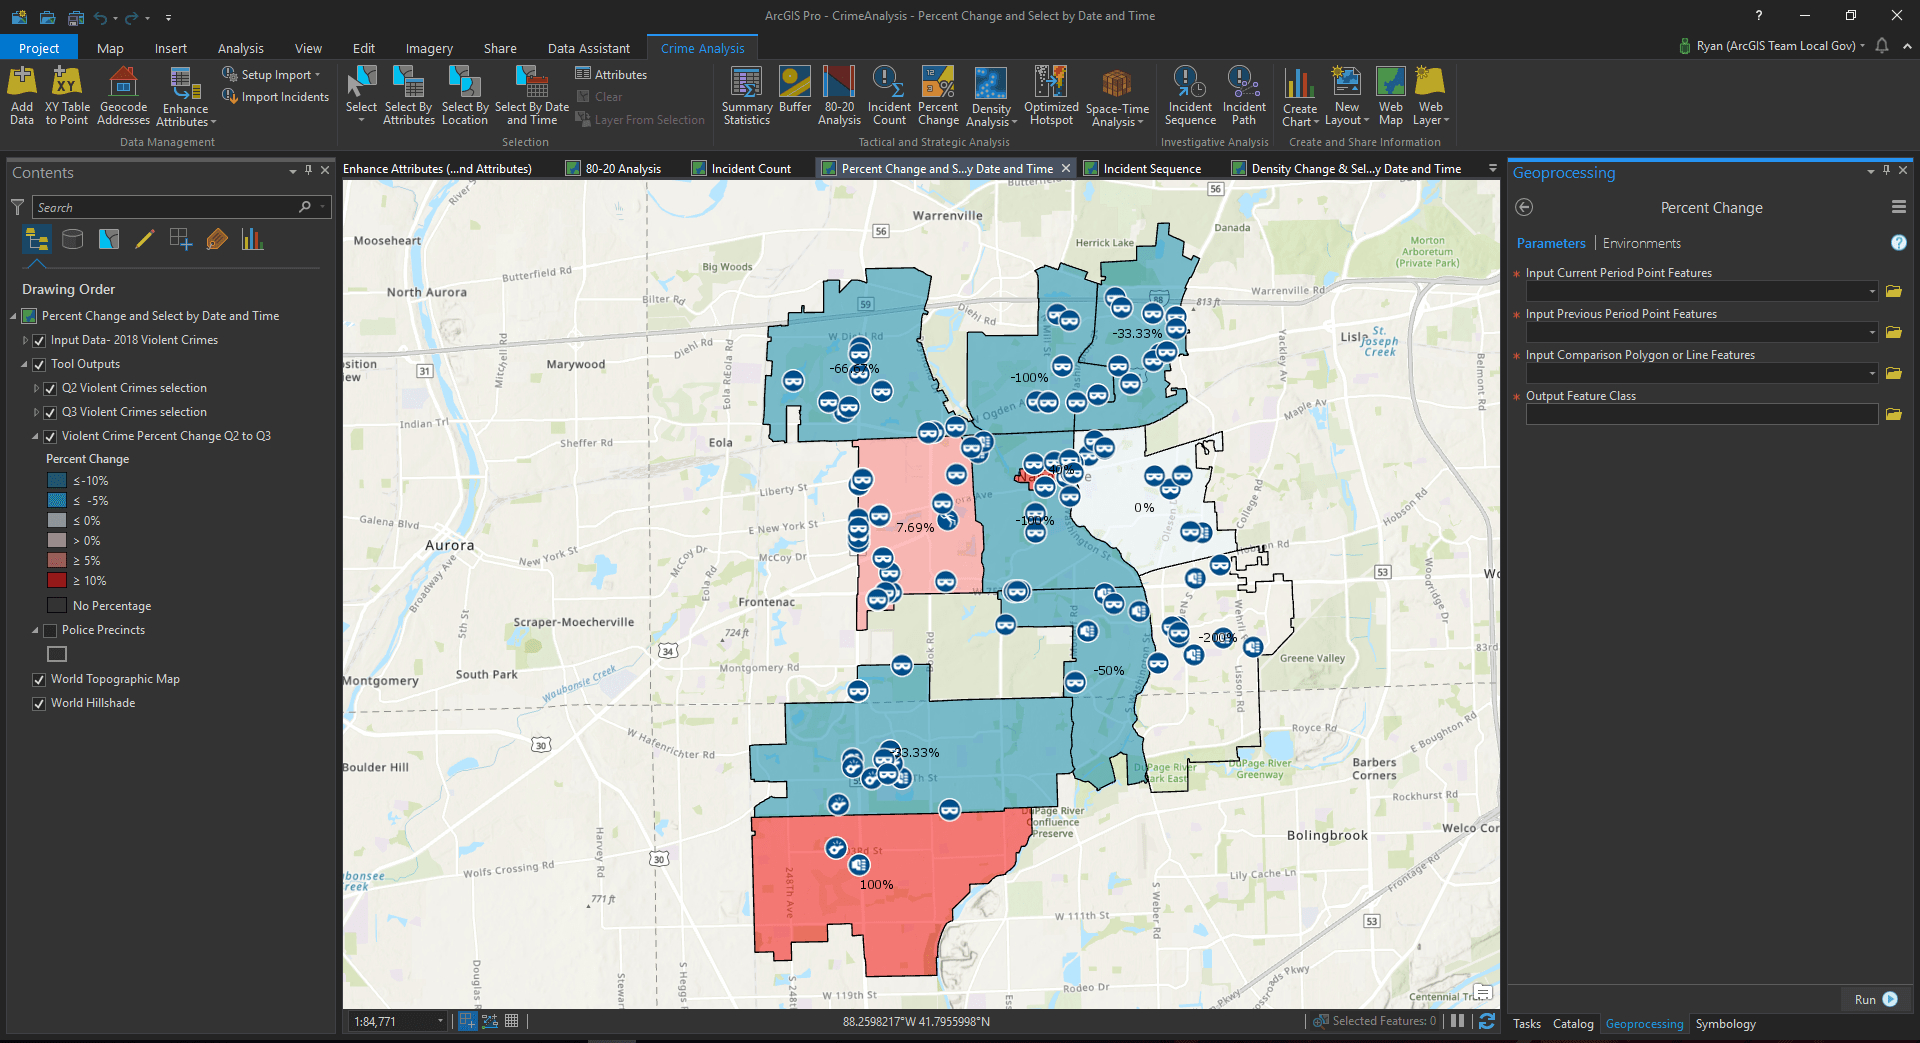
Task: List by Snapping in Contents
Action: click(181, 239)
